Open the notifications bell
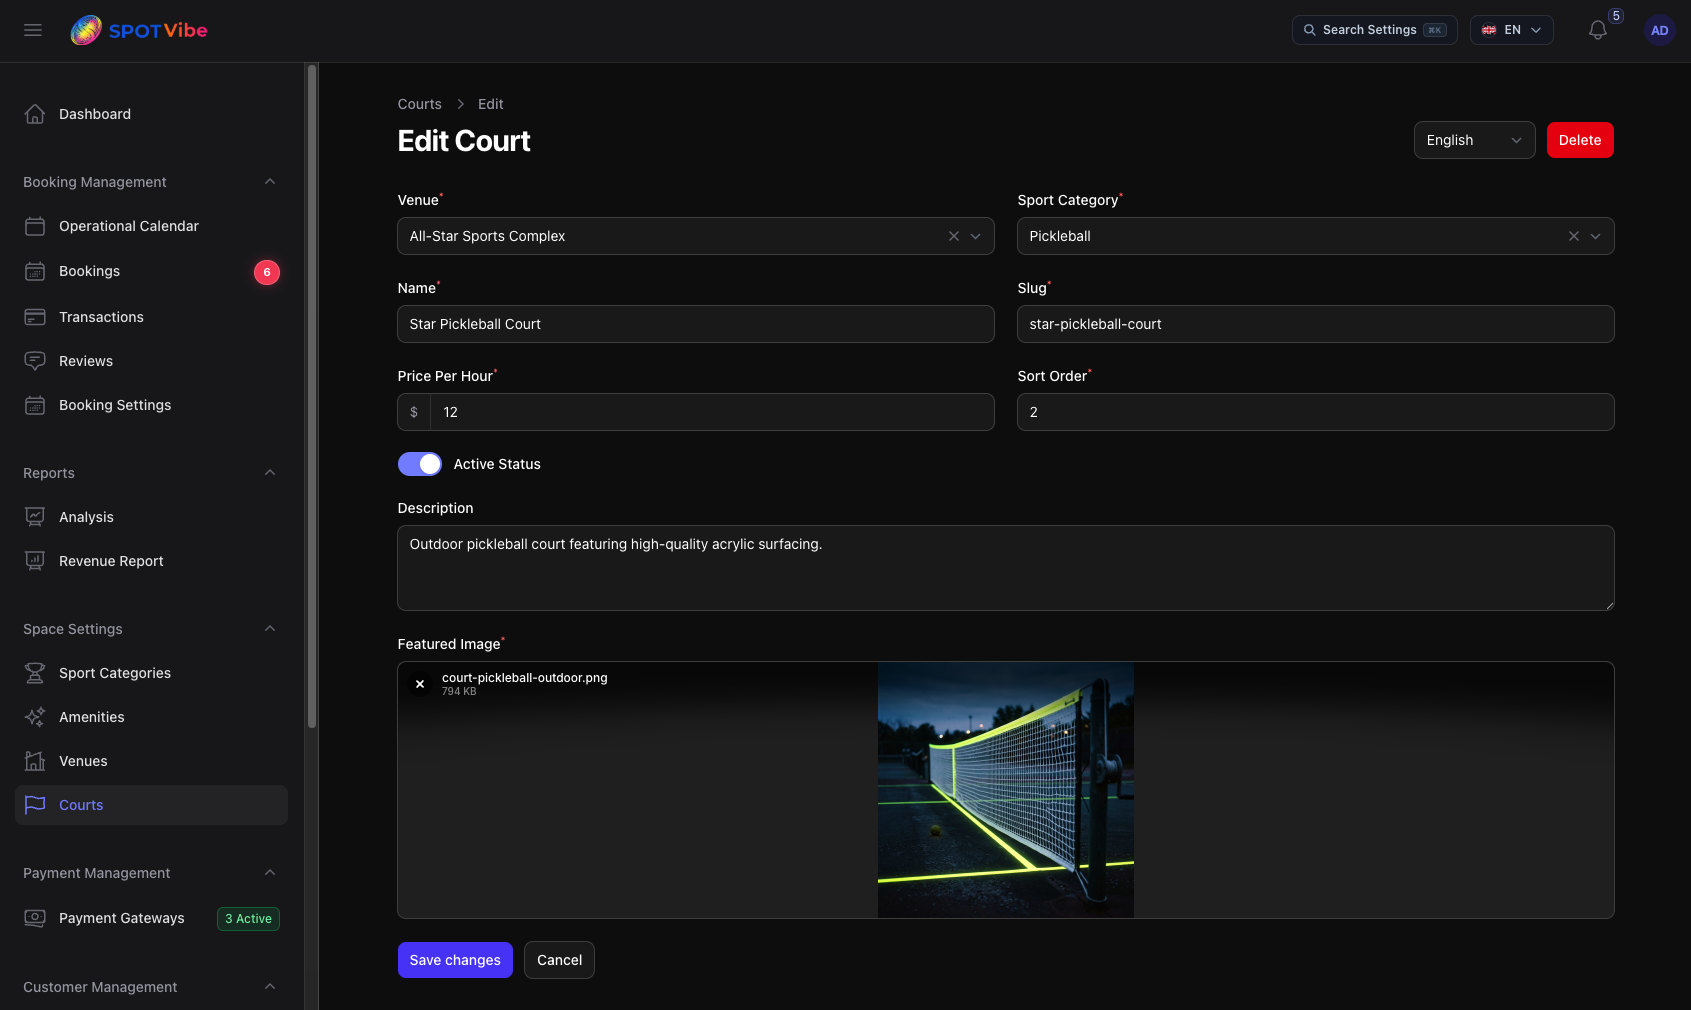 (x=1598, y=30)
